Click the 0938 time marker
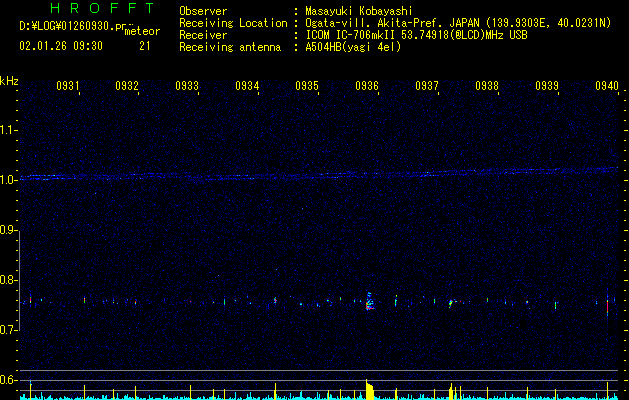629x400 pixels. [x=487, y=85]
